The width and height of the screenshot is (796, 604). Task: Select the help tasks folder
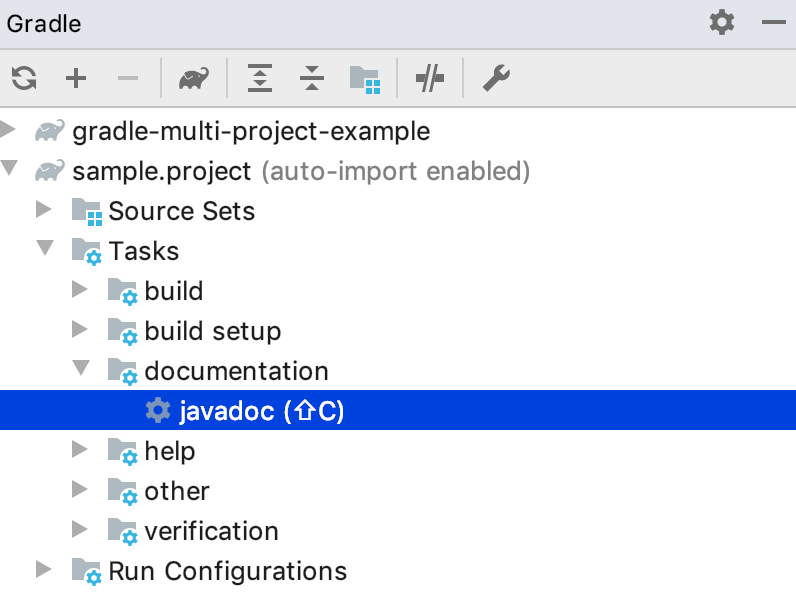click(x=169, y=451)
